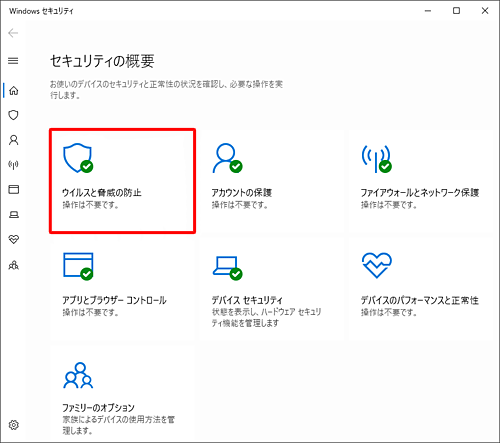Viewport: 500px width, 443px height.
Task: Open ファイアウォールとネットワーク保護 link
Action: click(x=420, y=193)
